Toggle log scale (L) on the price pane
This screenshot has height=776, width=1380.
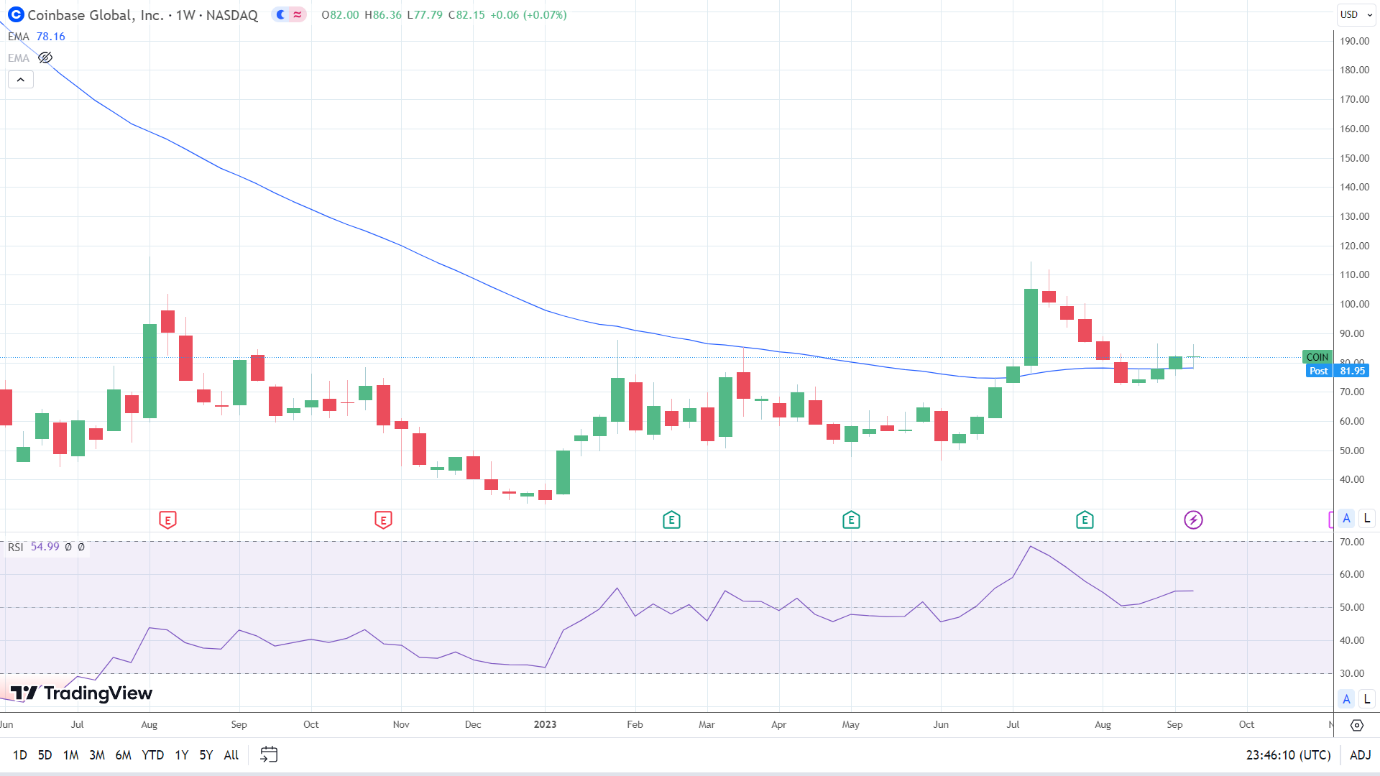(x=1366, y=518)
